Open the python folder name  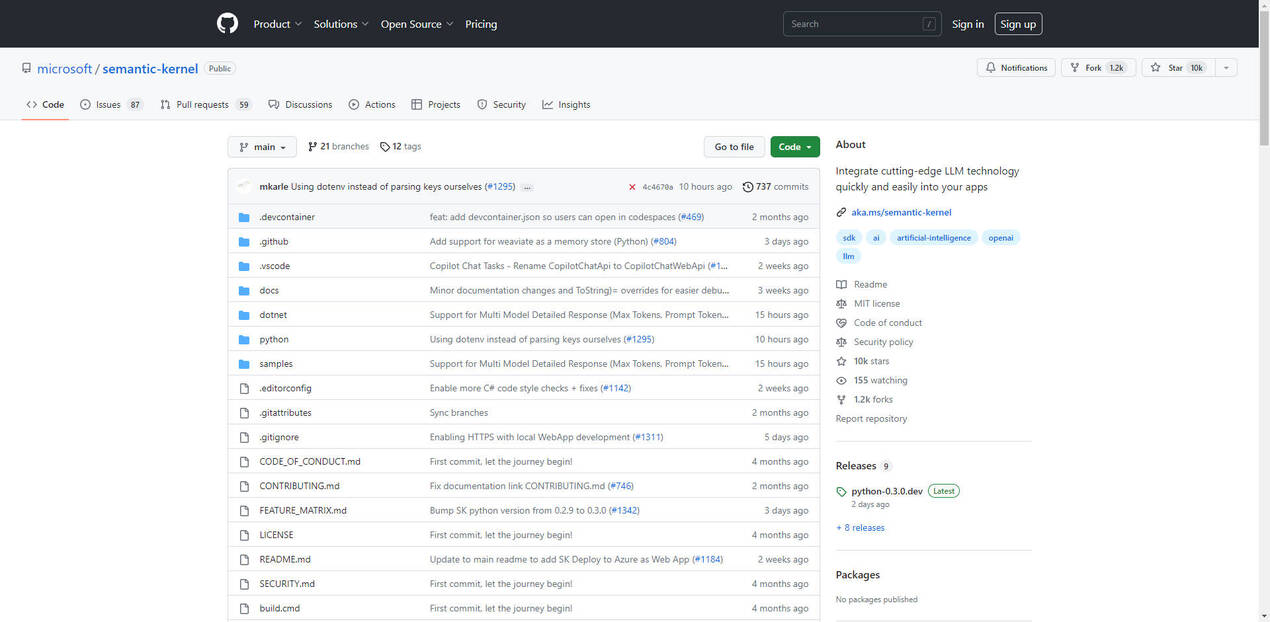tap(274, 340)
